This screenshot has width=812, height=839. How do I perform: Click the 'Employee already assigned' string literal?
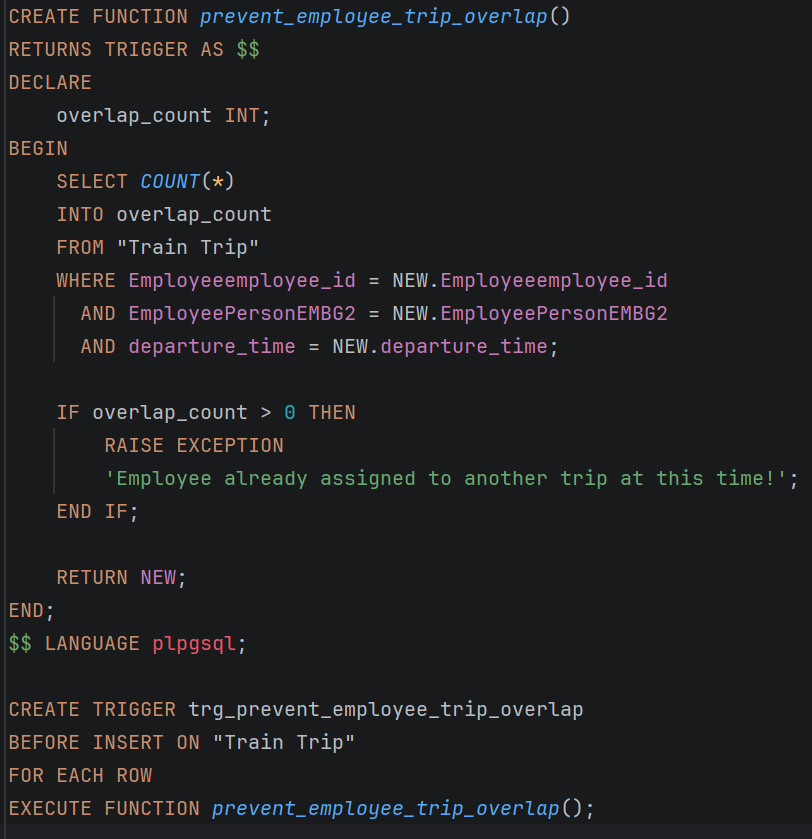(x=445, y=478)
